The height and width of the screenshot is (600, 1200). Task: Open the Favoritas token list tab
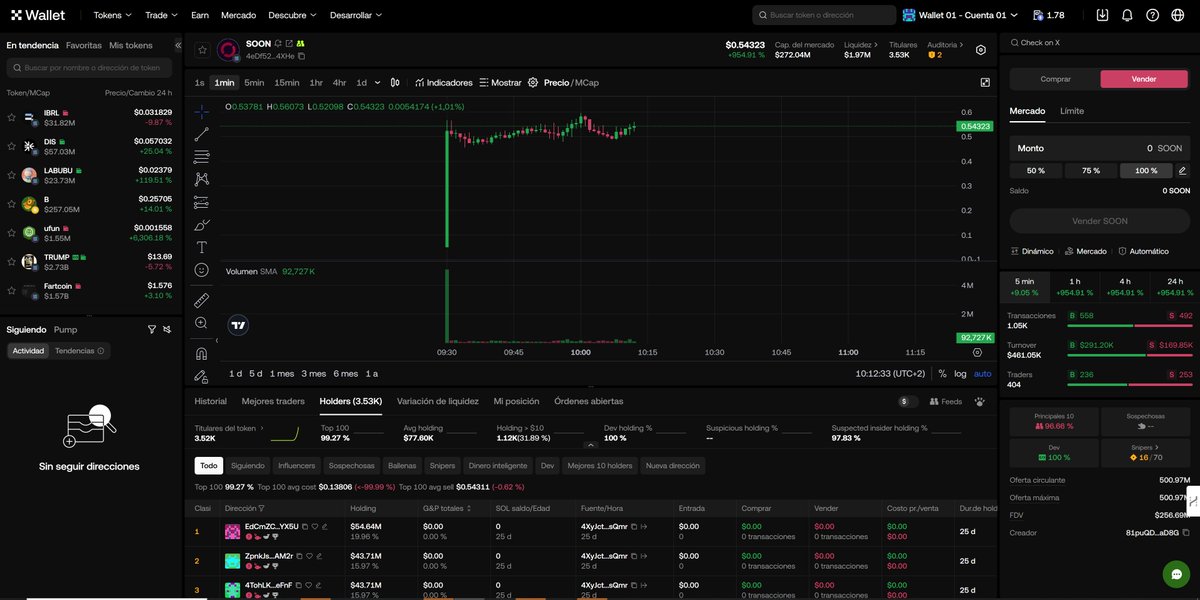coord(84,45)
